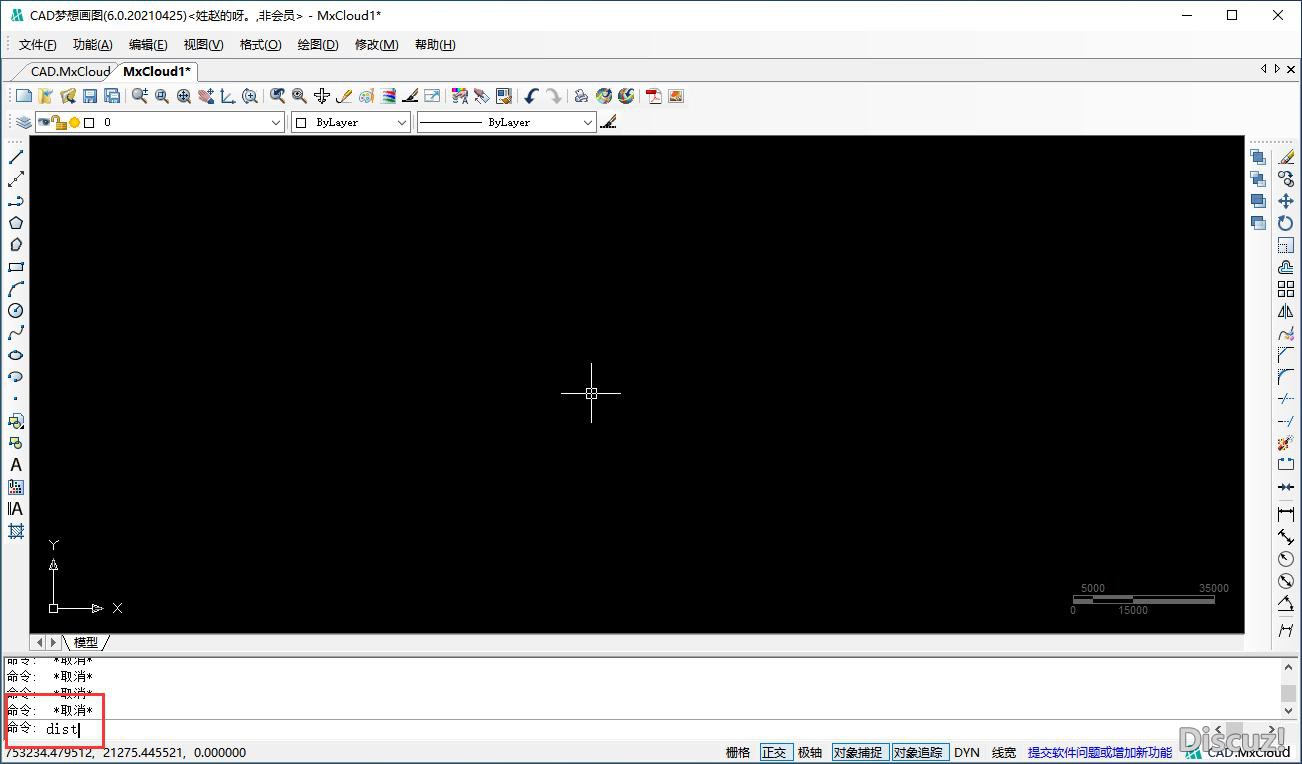This screenshot has width=1302, height=764.
Task: Click the Save All icon
Action: [112, 96]
